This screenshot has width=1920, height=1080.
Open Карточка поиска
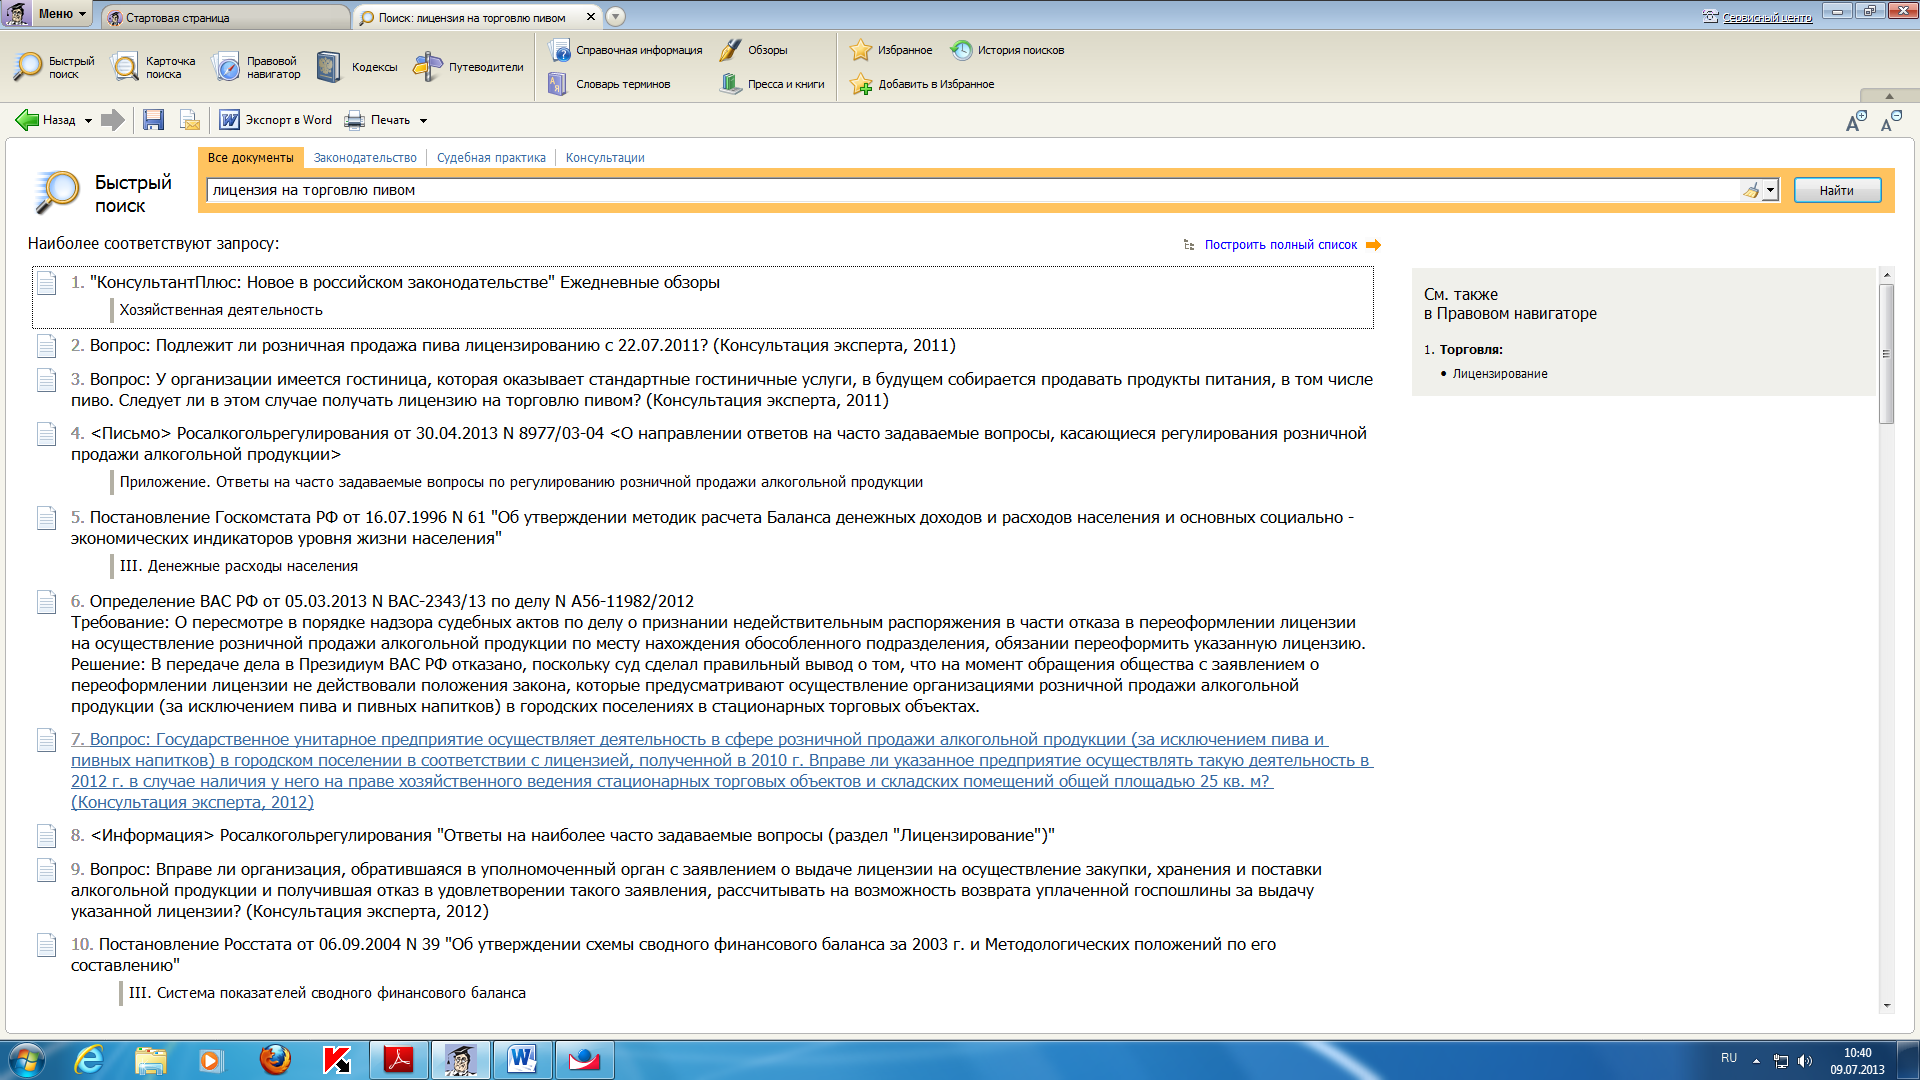tap(154, 67)
